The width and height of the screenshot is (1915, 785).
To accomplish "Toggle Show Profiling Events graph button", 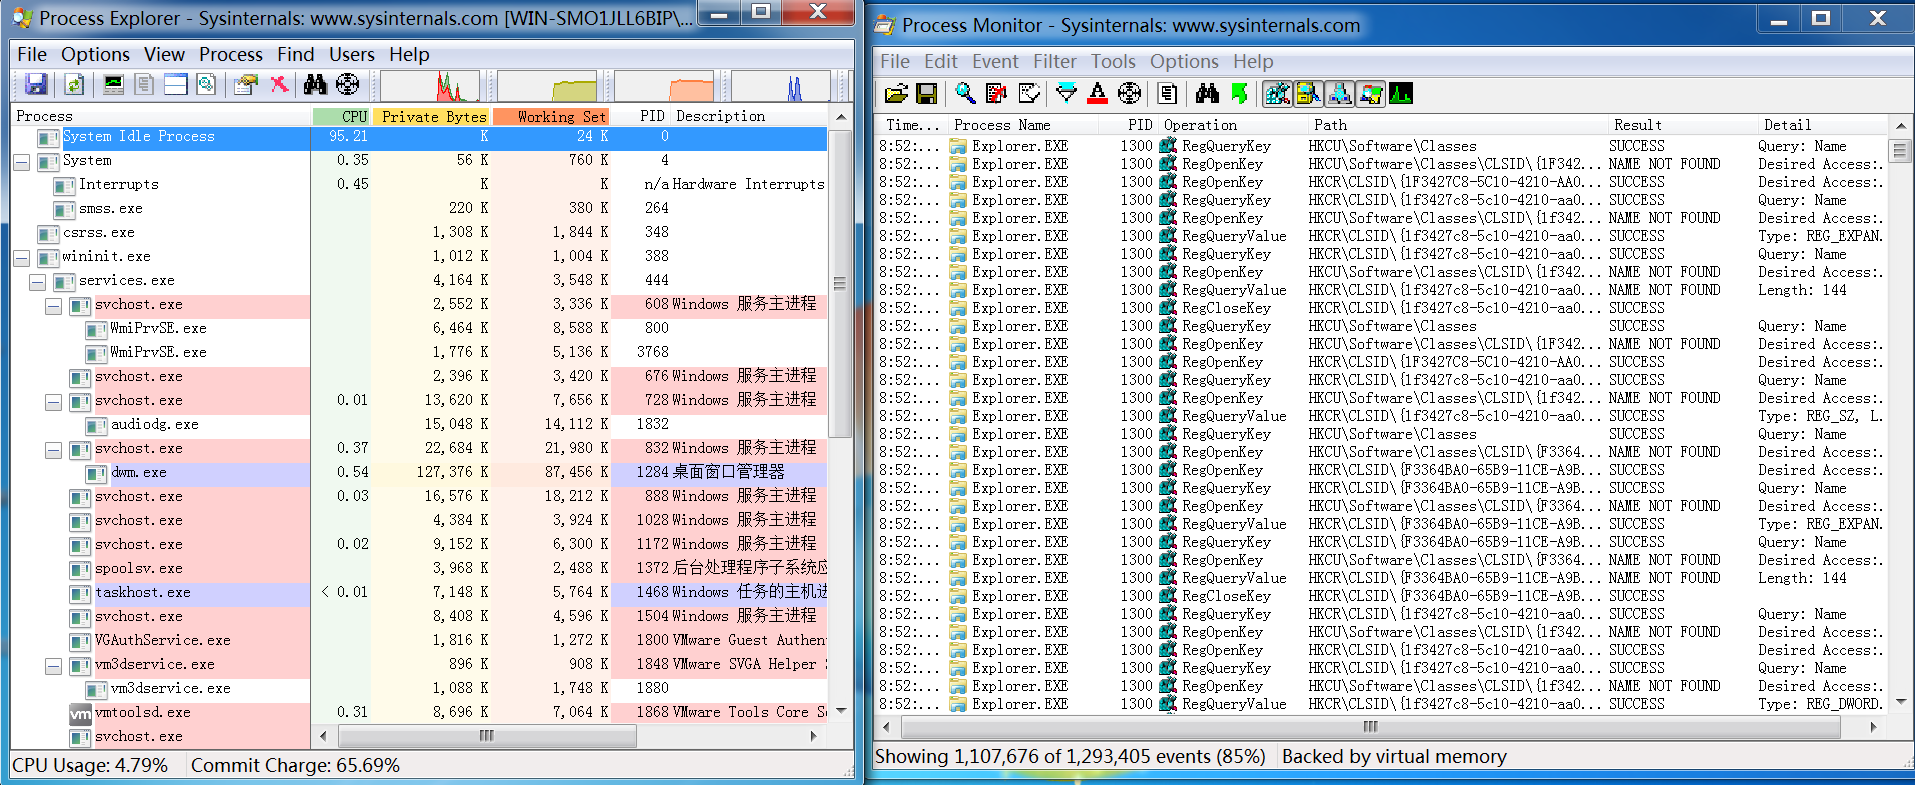I will coord(1401,94).
